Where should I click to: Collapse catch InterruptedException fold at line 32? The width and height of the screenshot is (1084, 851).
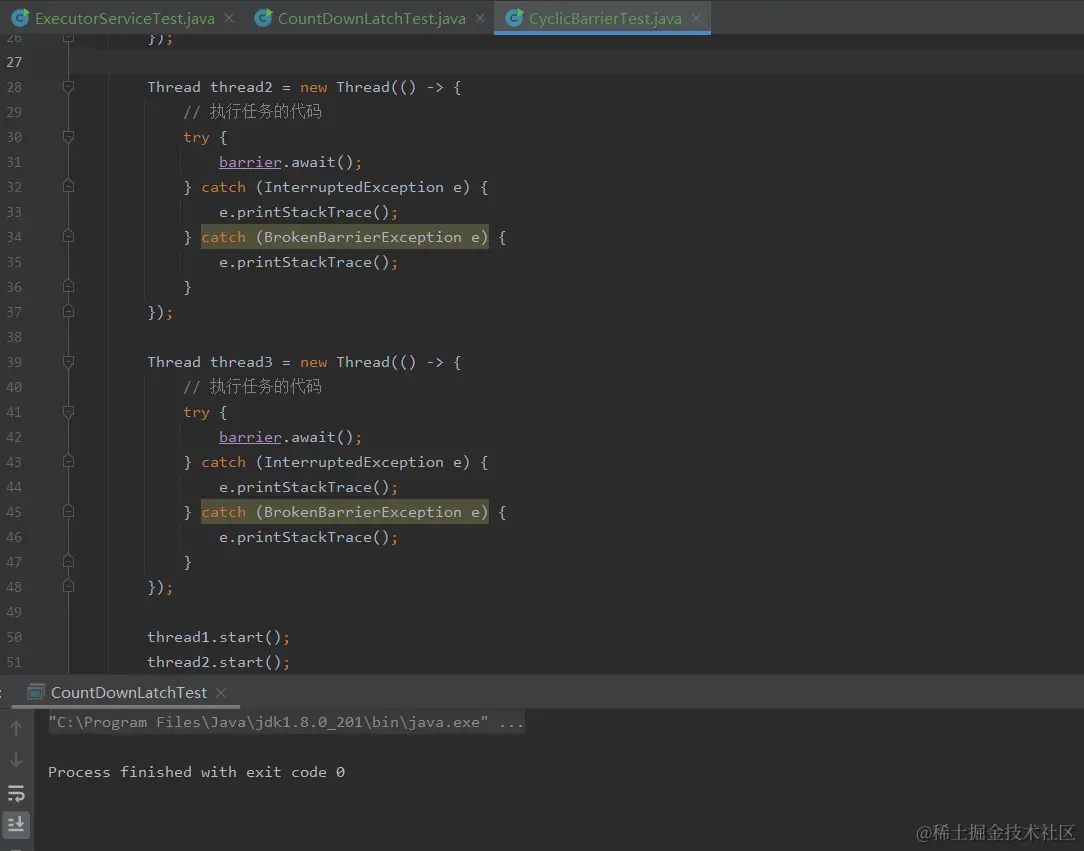(68, 187)
